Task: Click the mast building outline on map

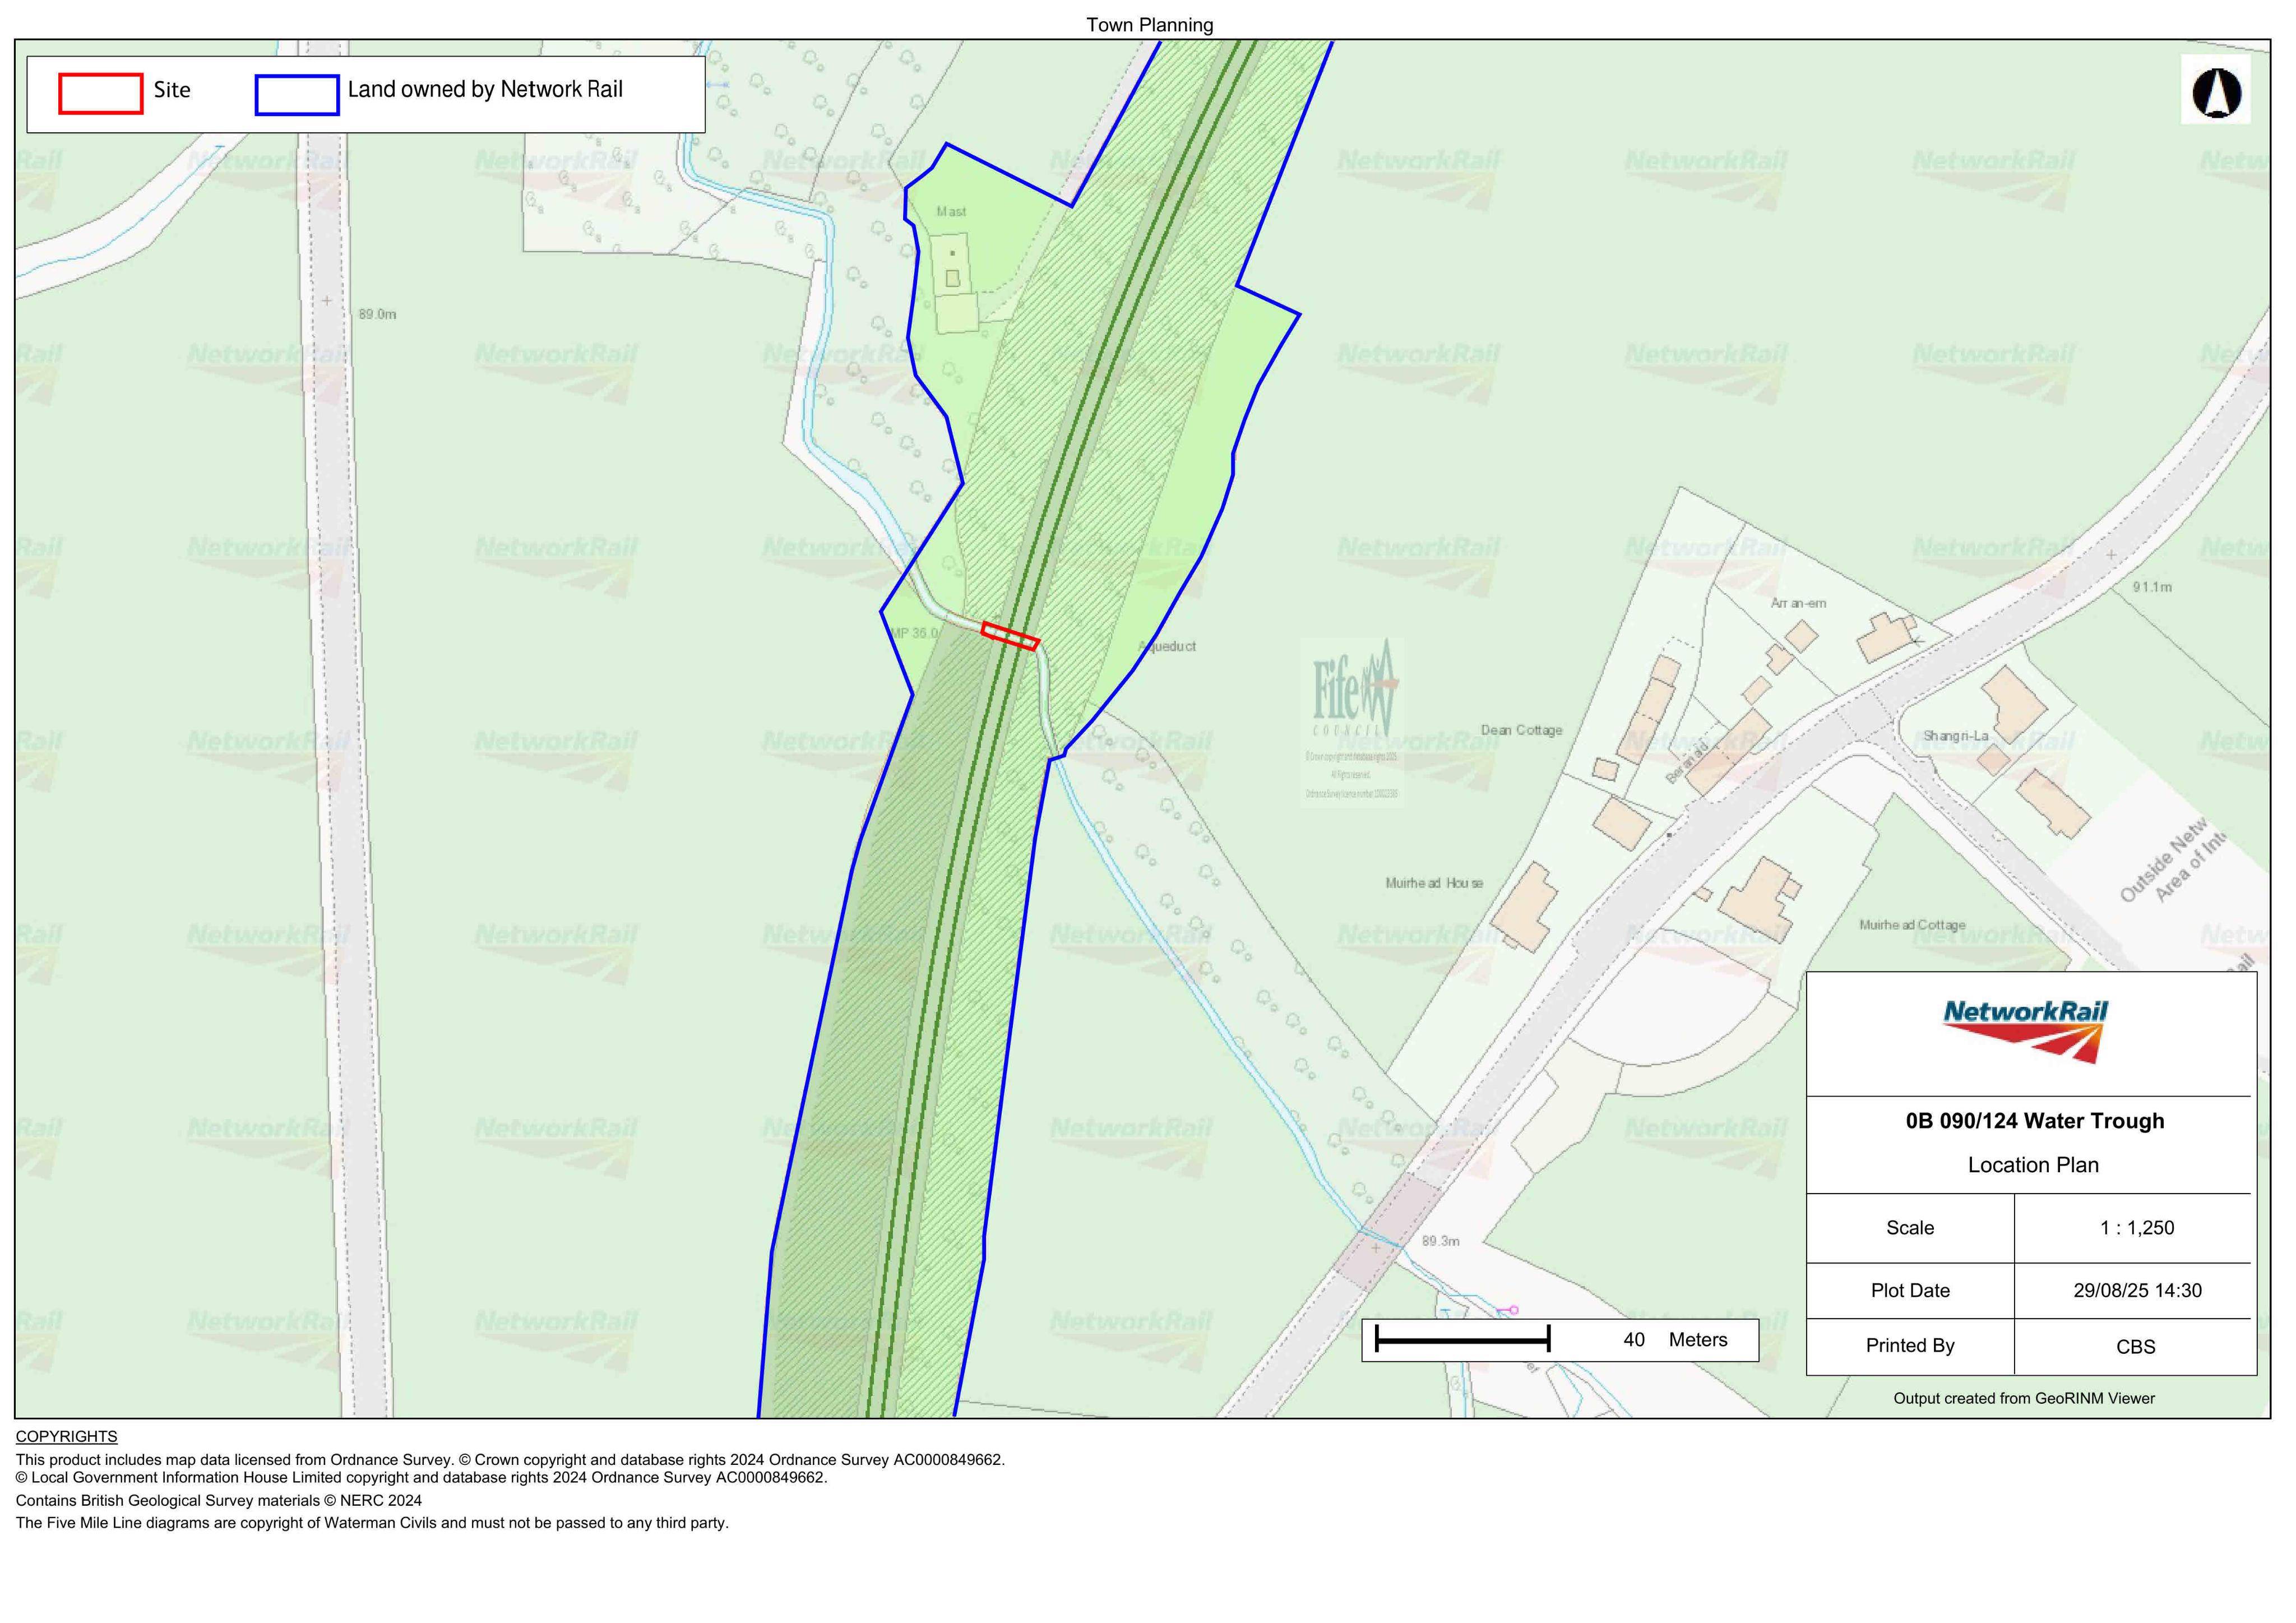Action: point(953,278)
